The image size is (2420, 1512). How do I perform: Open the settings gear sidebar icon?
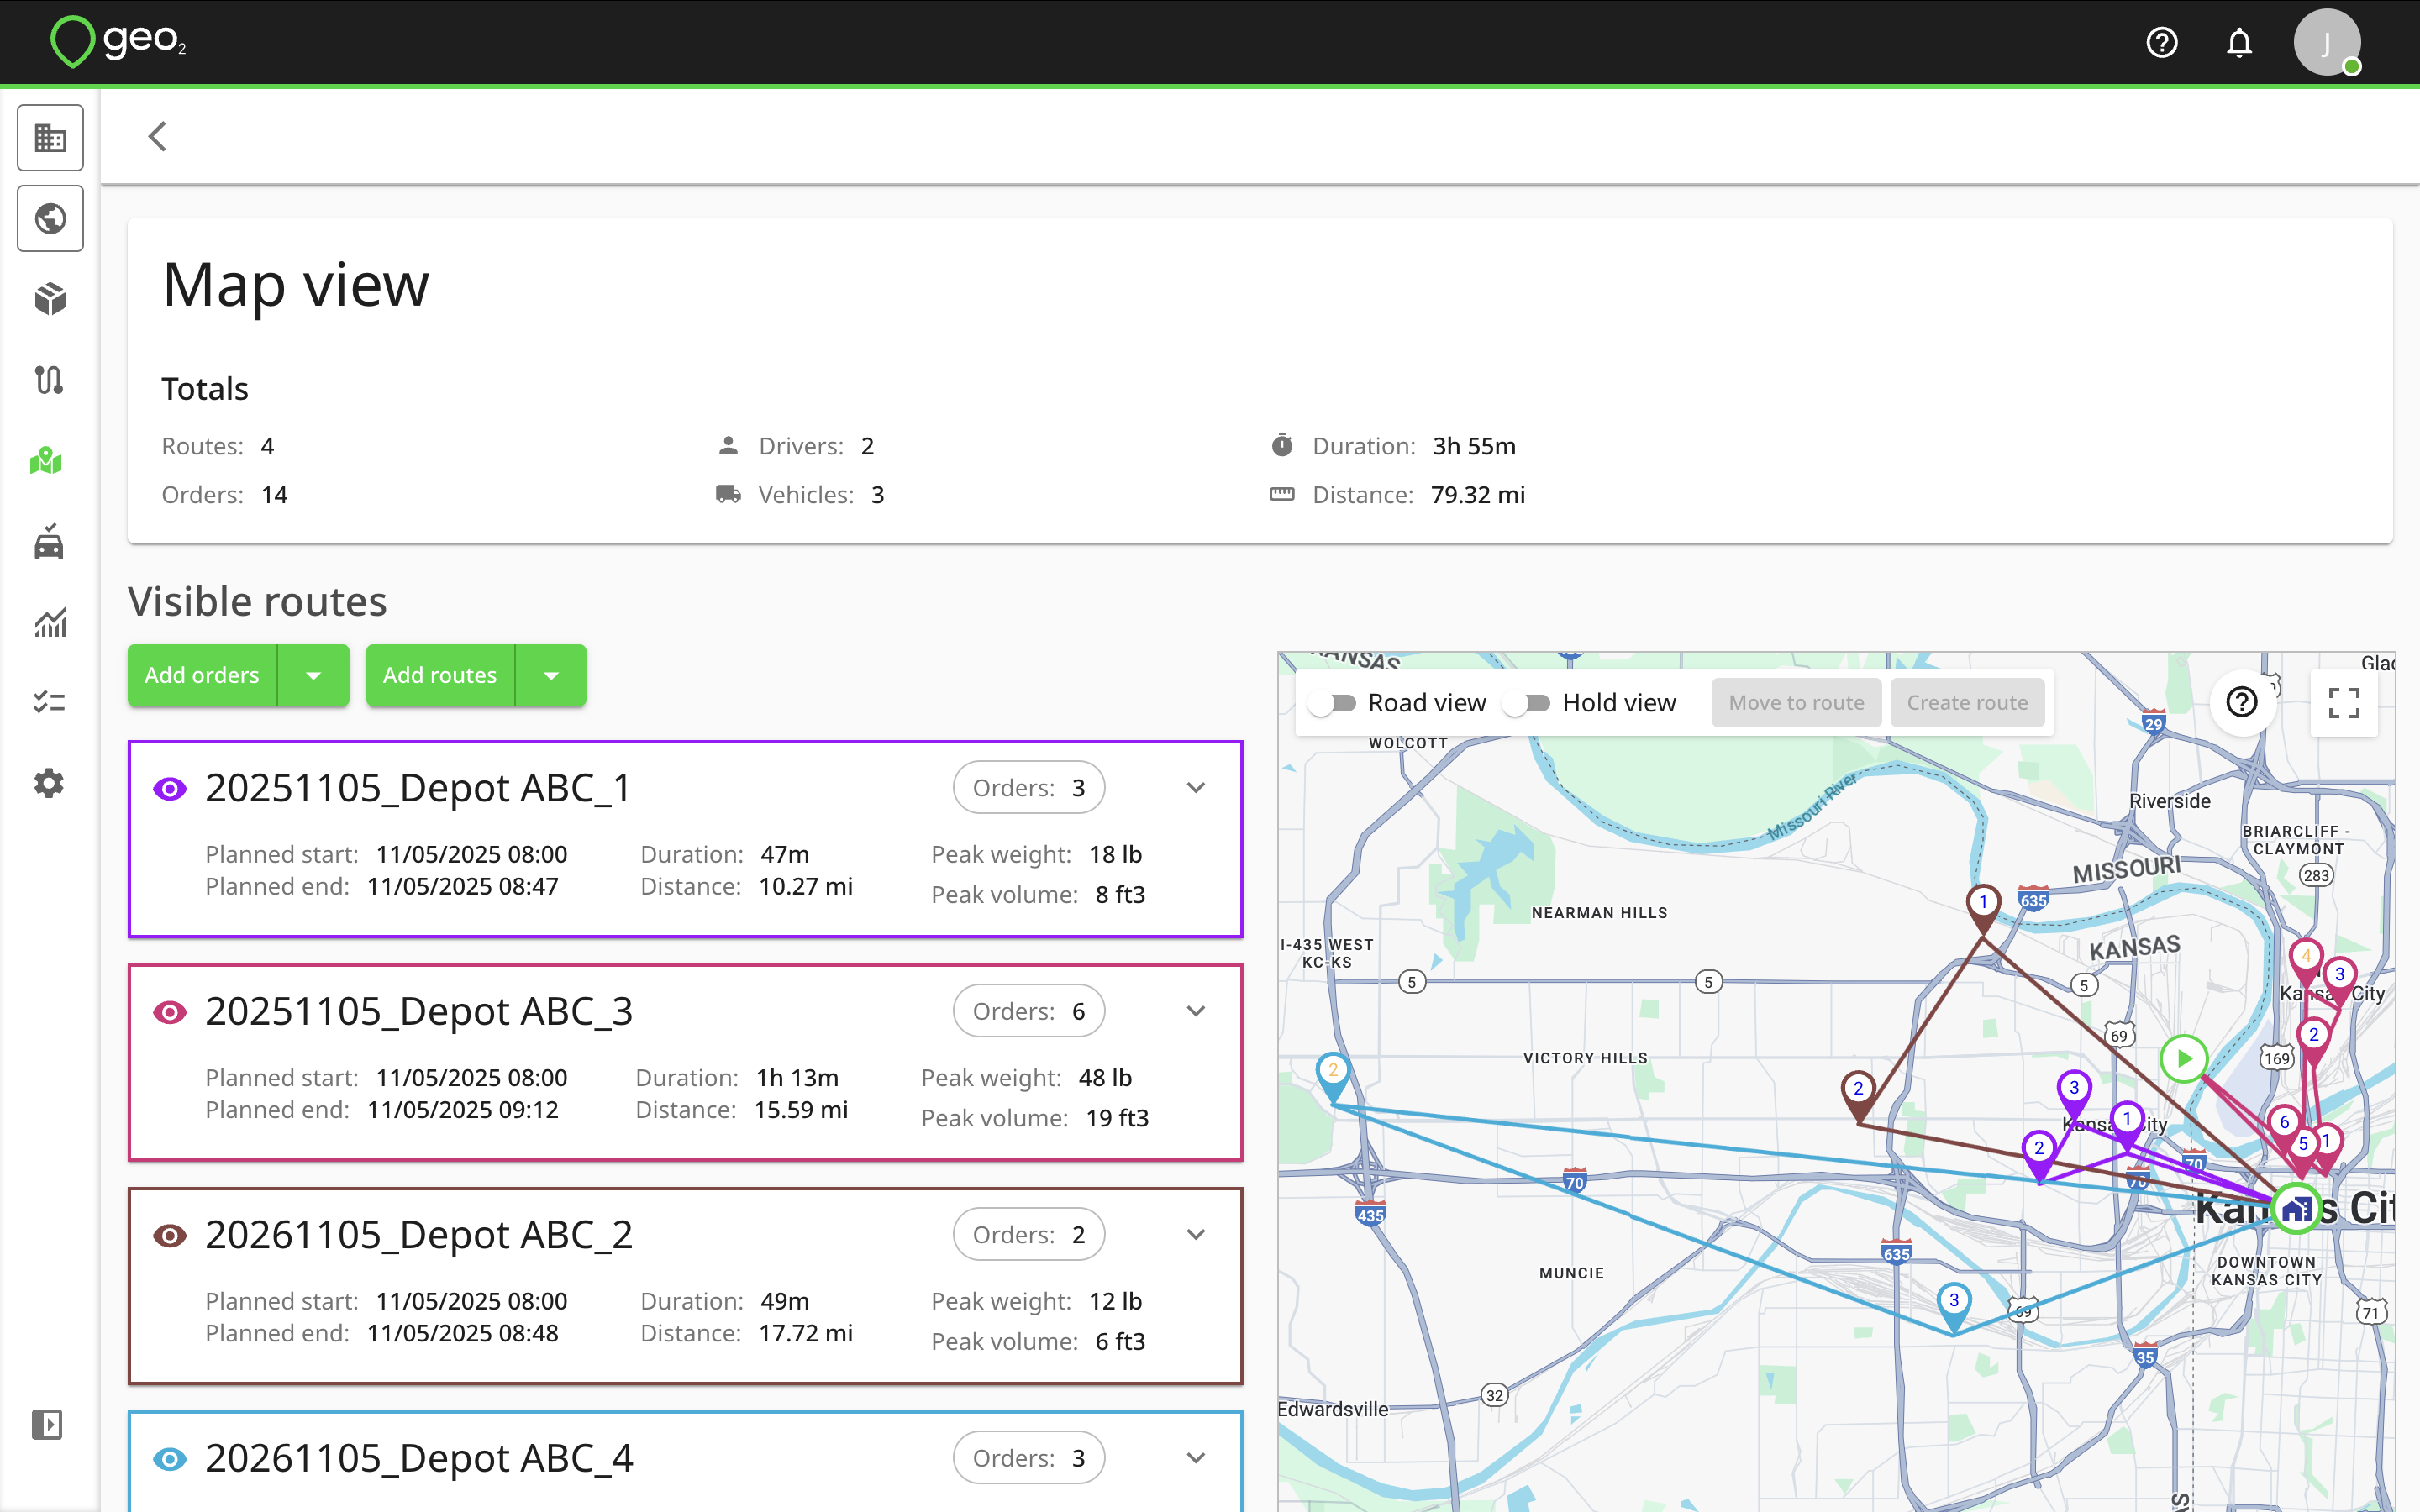tap(50, 784)
